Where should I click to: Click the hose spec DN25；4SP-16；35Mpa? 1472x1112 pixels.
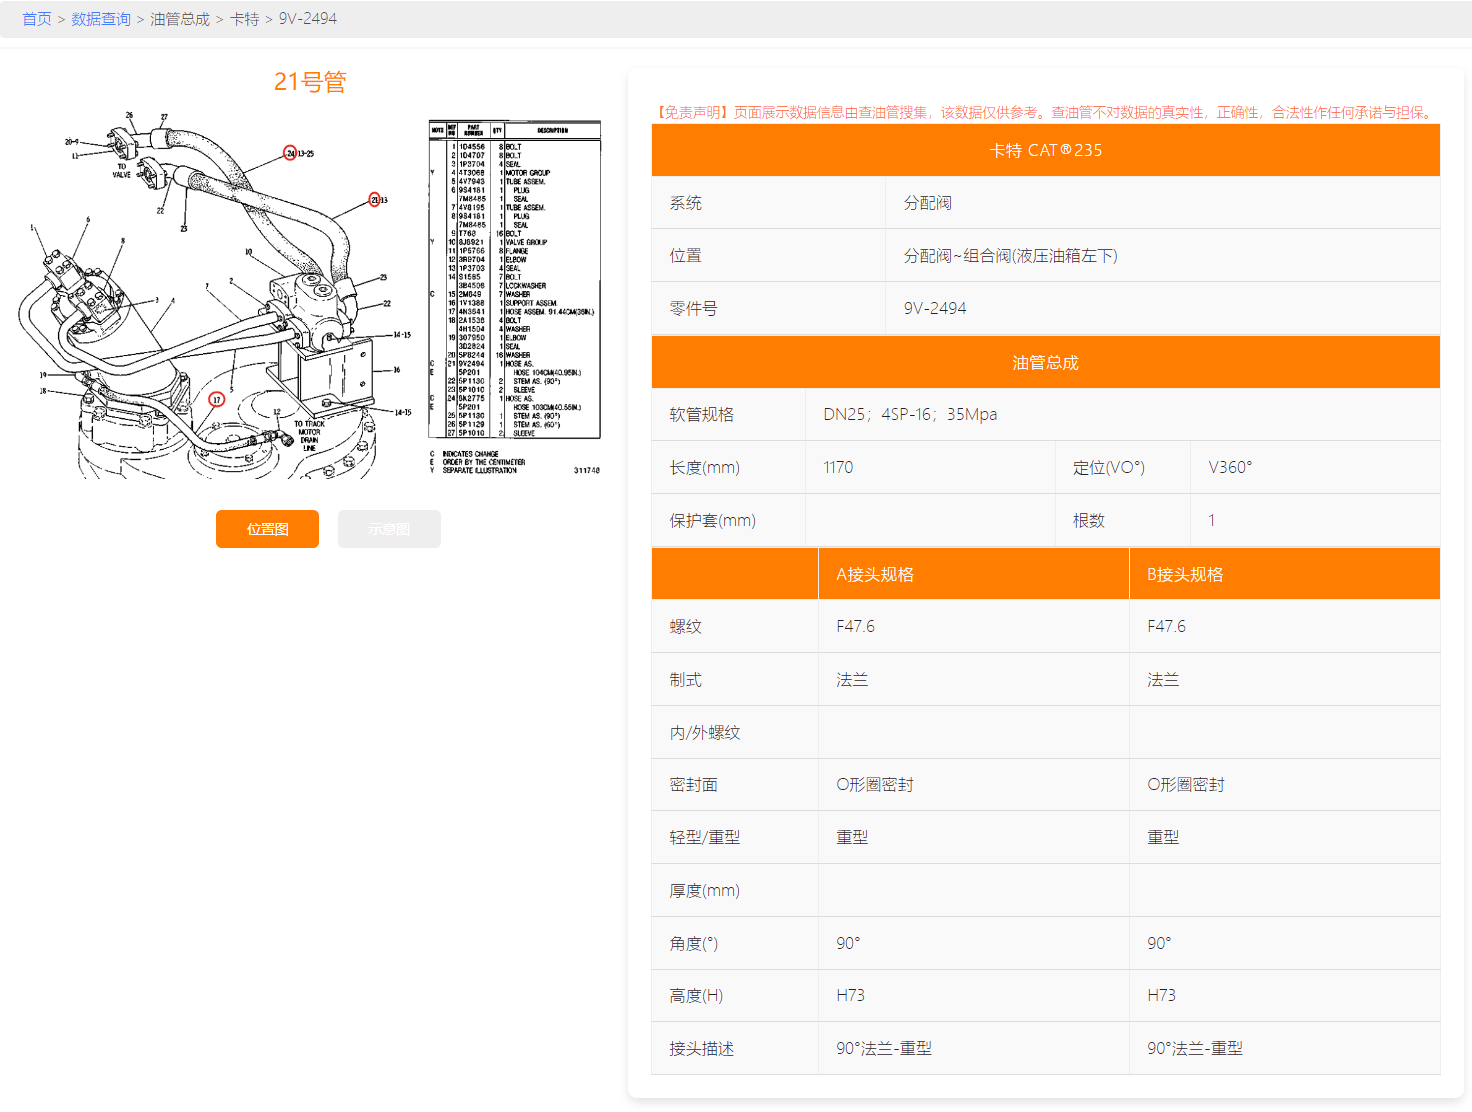pyautogui.click(x=910, y=414)
